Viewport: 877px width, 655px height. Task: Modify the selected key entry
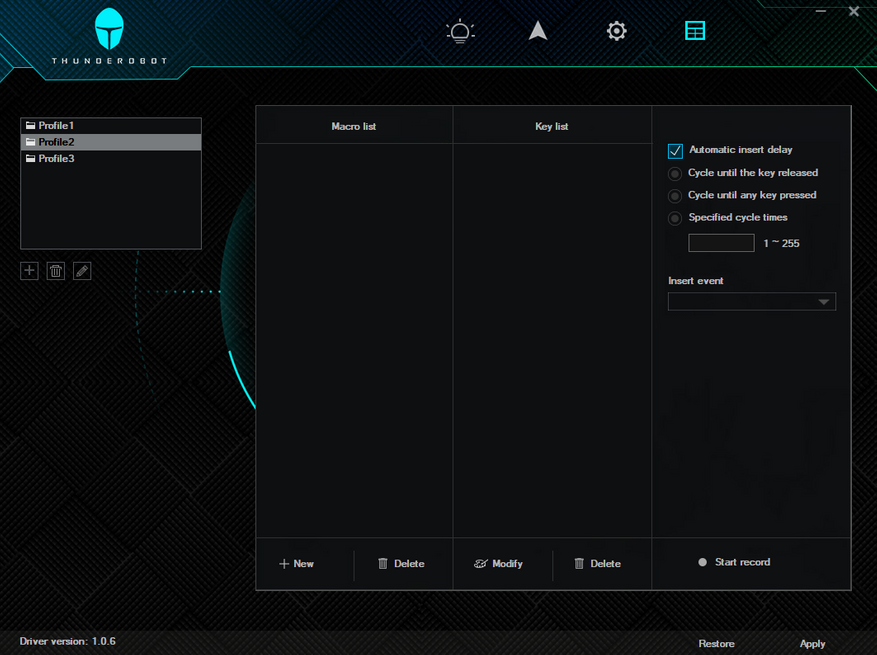point(498,564)
